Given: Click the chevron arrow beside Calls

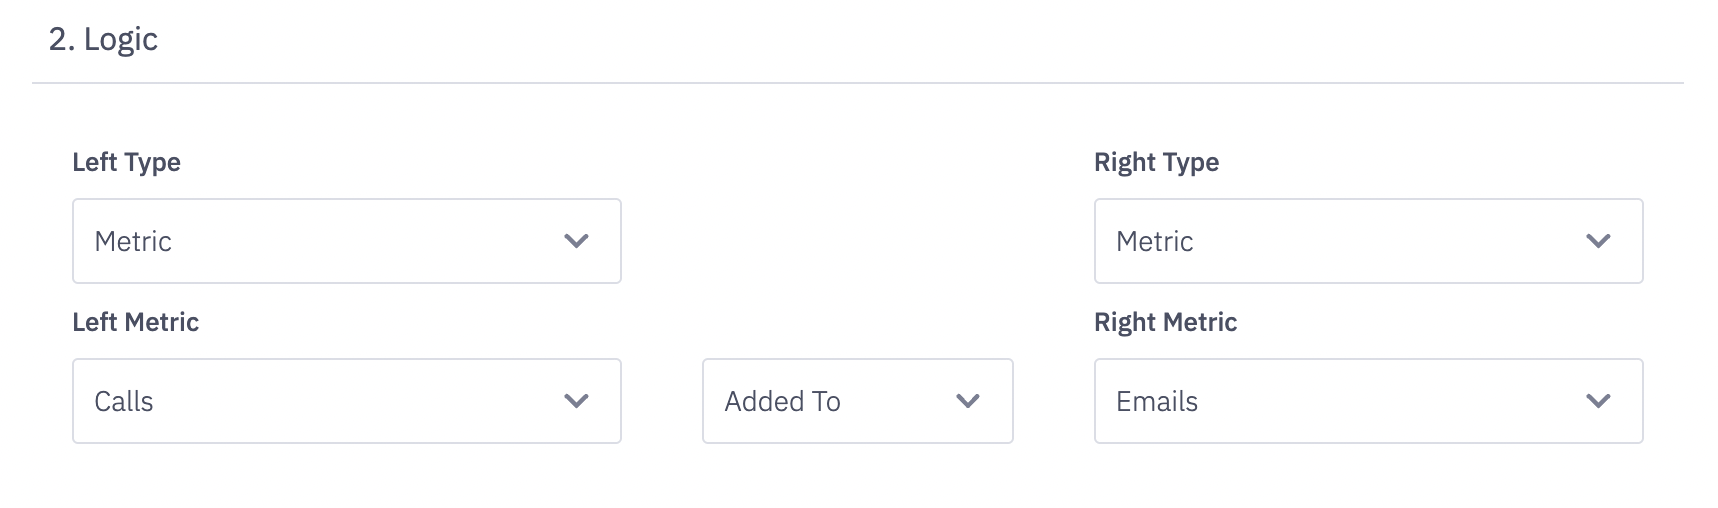Looking at the screenshot, I should tap(576, 401).
